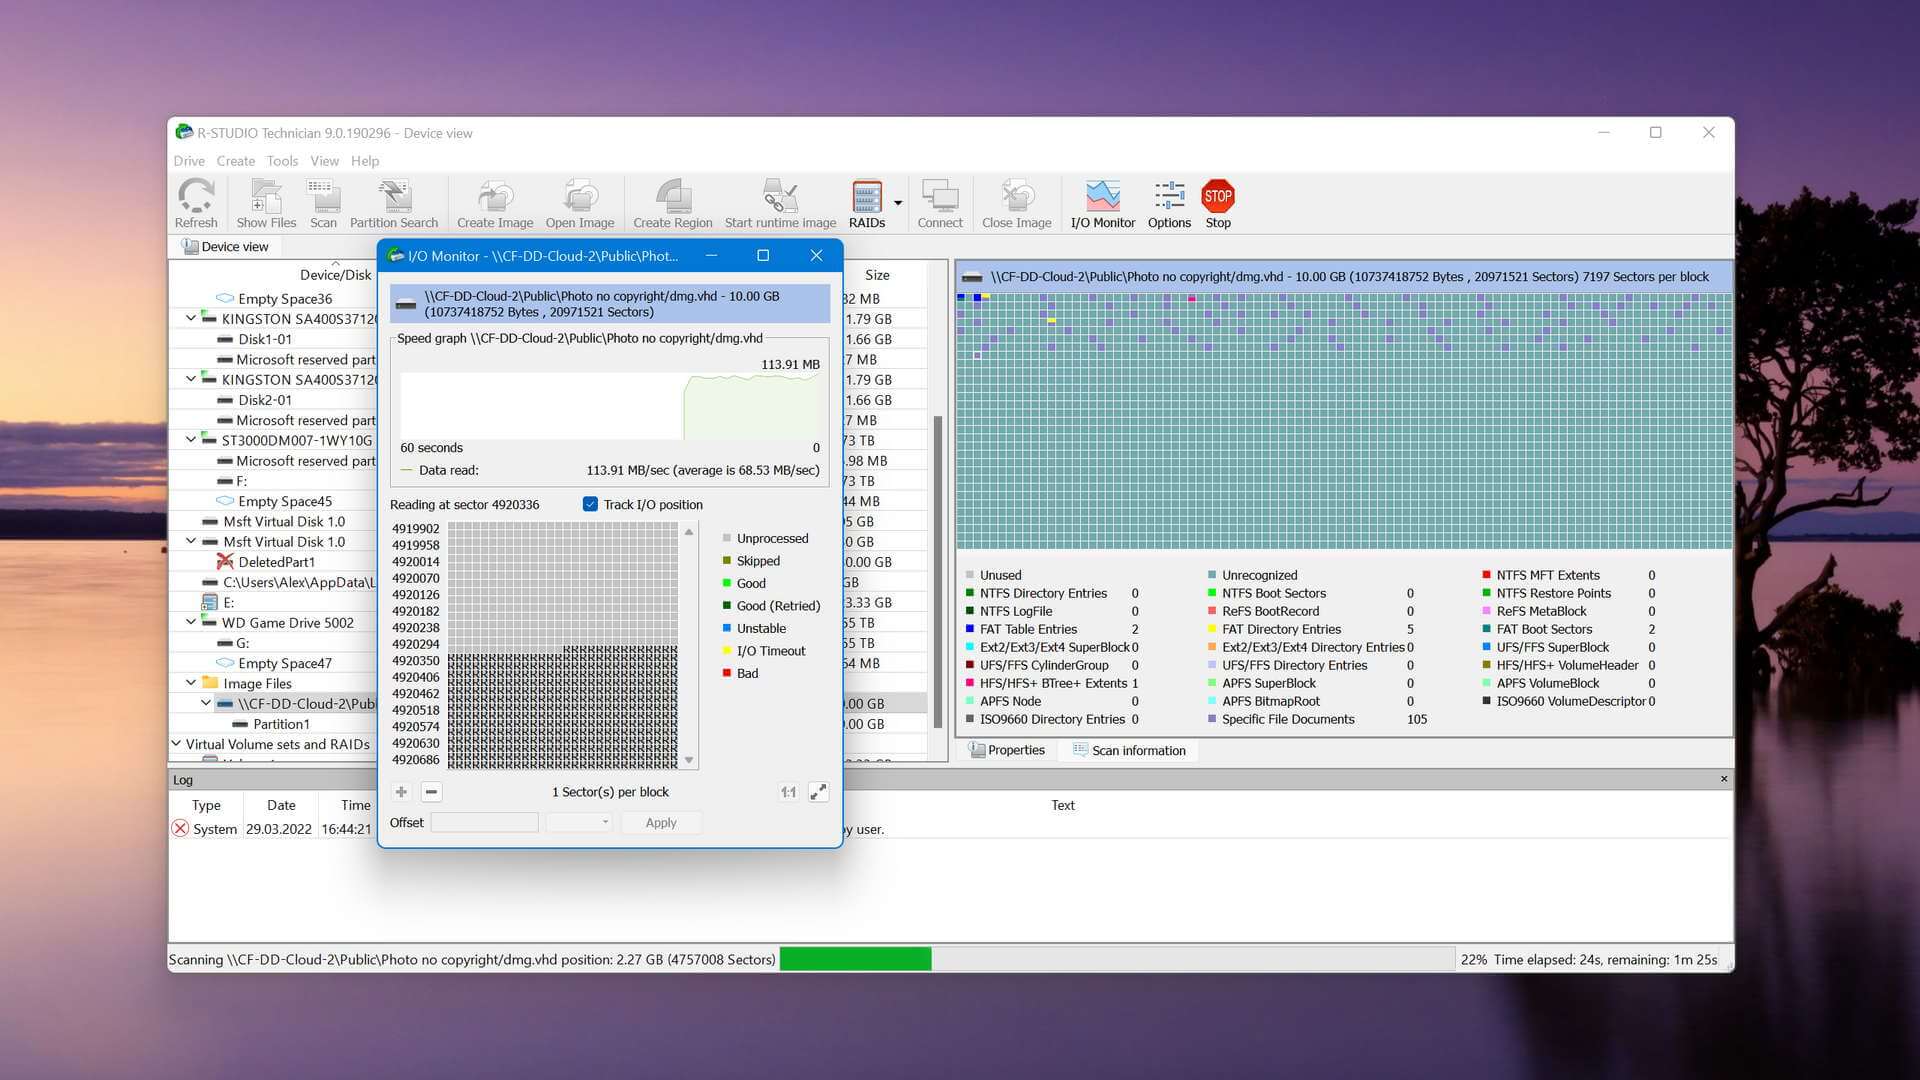Open the View menu

point(324,161)
